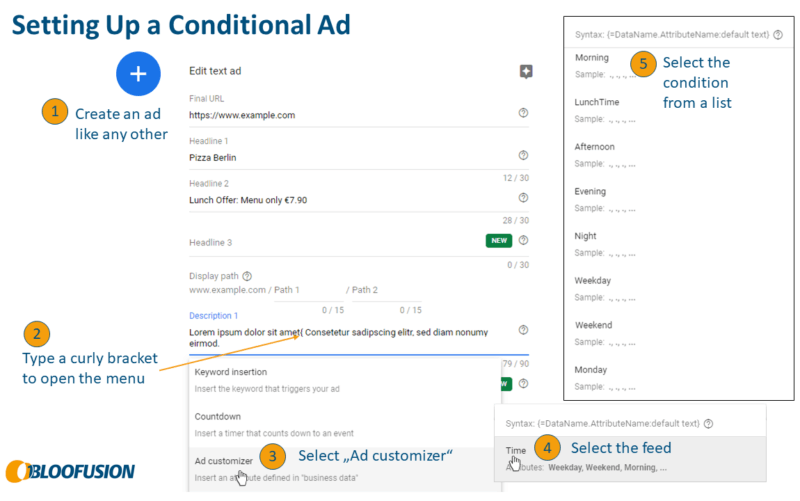Click the Headline 1 help icon
Screen dimensions: 800x501
(524, 156)
